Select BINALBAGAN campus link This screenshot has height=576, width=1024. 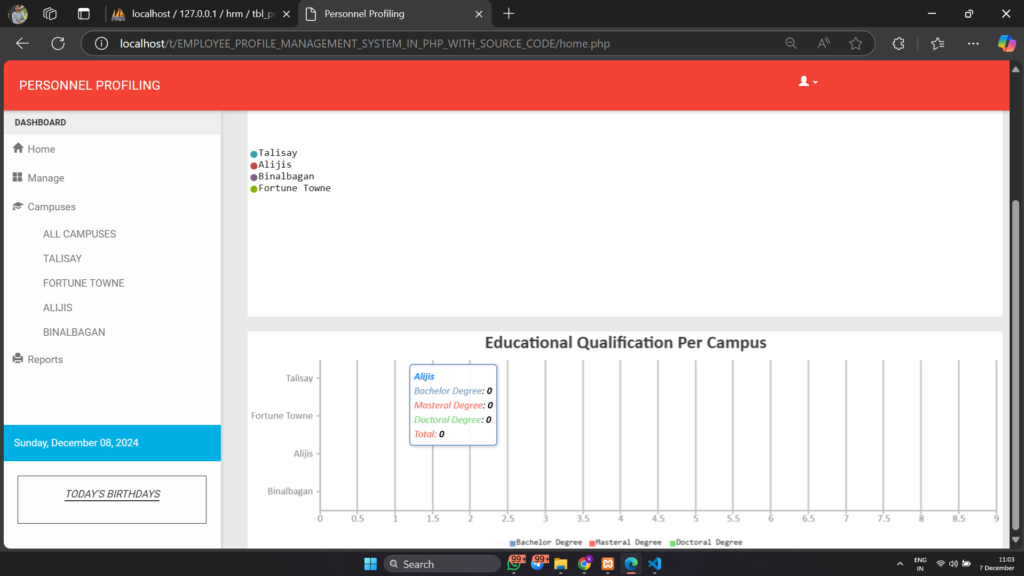pos(74,332)
